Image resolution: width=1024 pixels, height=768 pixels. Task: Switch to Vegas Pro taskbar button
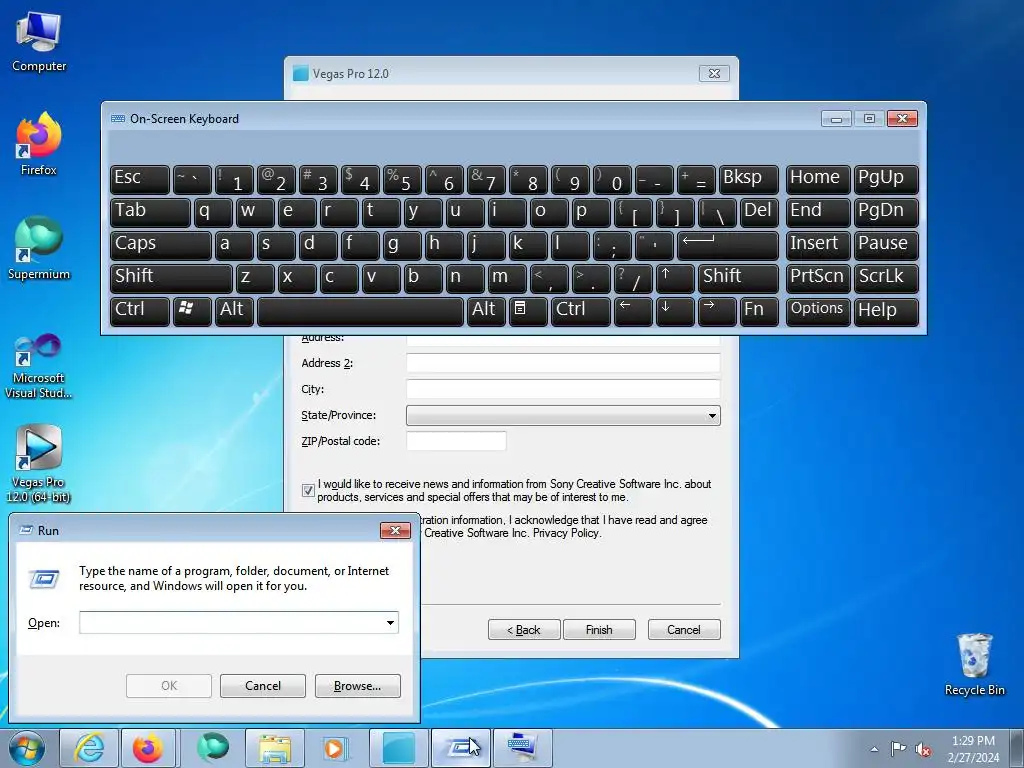tap(398, 748)
